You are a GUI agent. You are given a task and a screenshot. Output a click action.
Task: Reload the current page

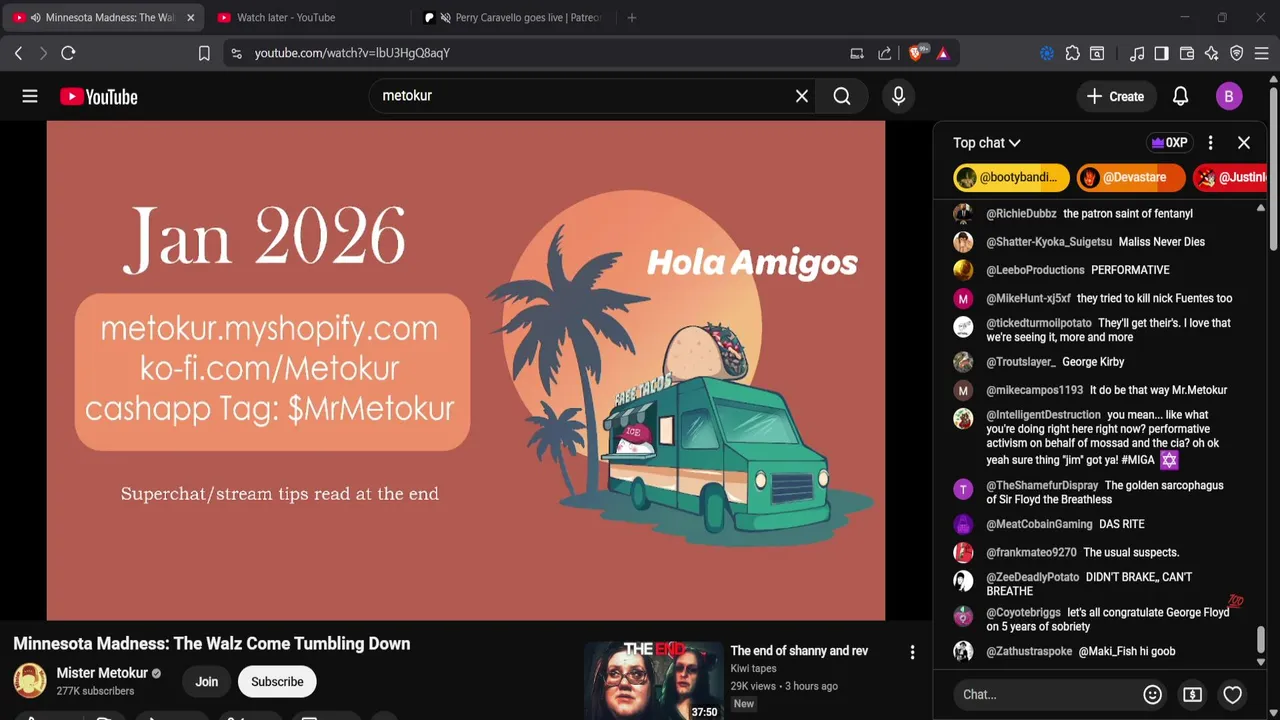point(68,53)
